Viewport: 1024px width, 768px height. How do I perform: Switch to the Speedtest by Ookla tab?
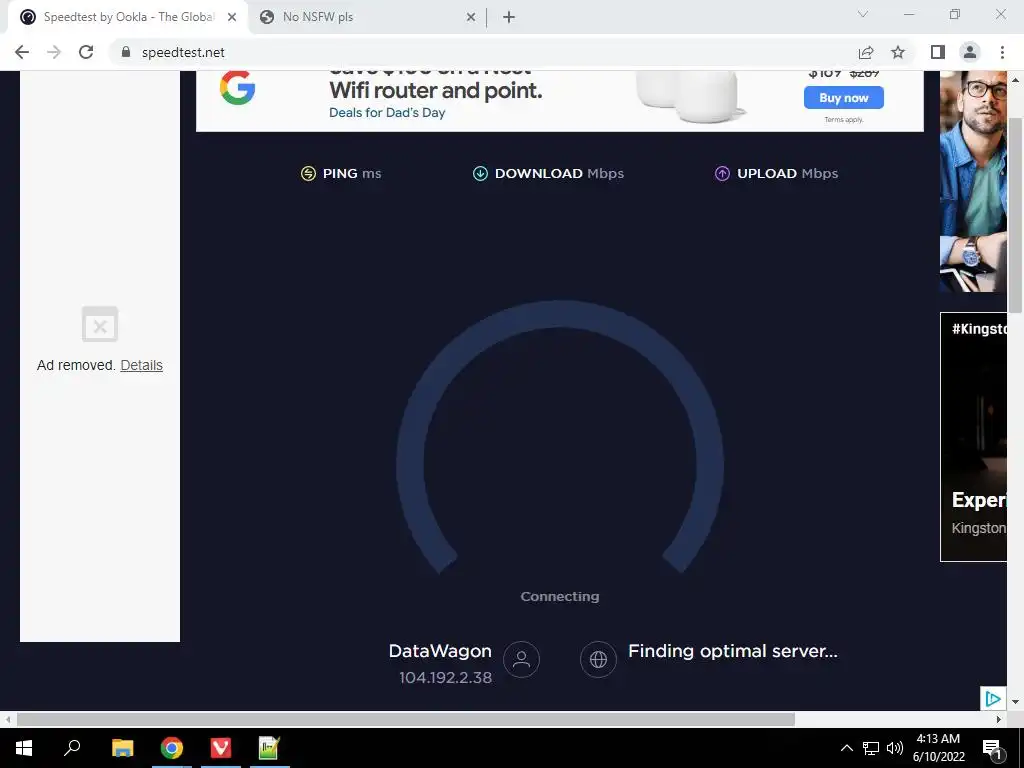[x=128, y=18]
